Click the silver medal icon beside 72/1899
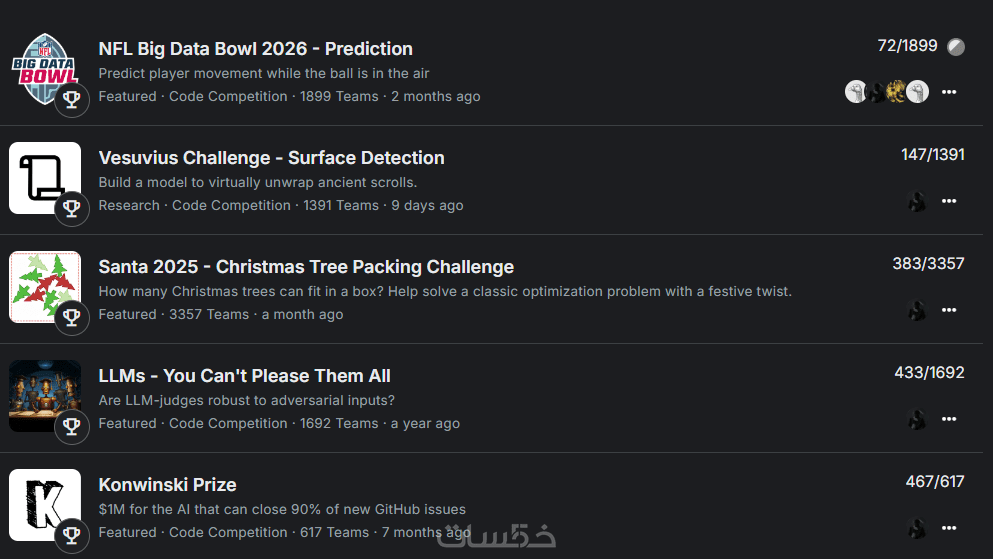This screenshot has width=993, height=559. [956, 47]
